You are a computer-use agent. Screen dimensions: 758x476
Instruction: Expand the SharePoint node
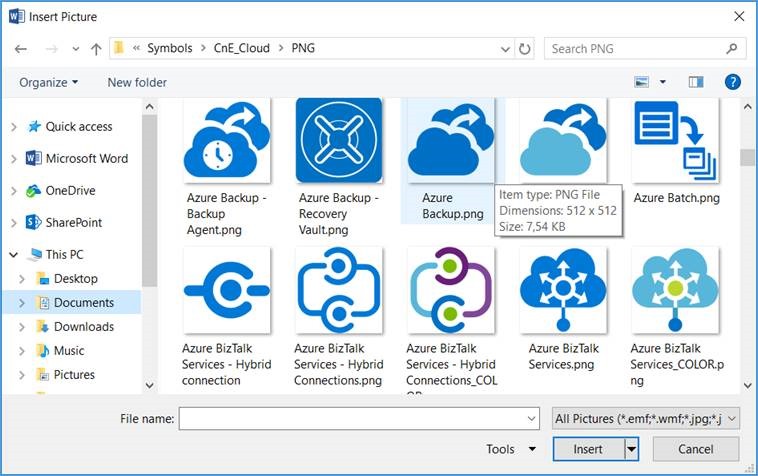coord(14,223)
